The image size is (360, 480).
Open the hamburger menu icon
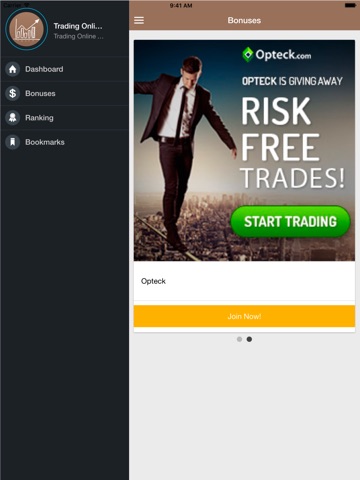[139, 20]
